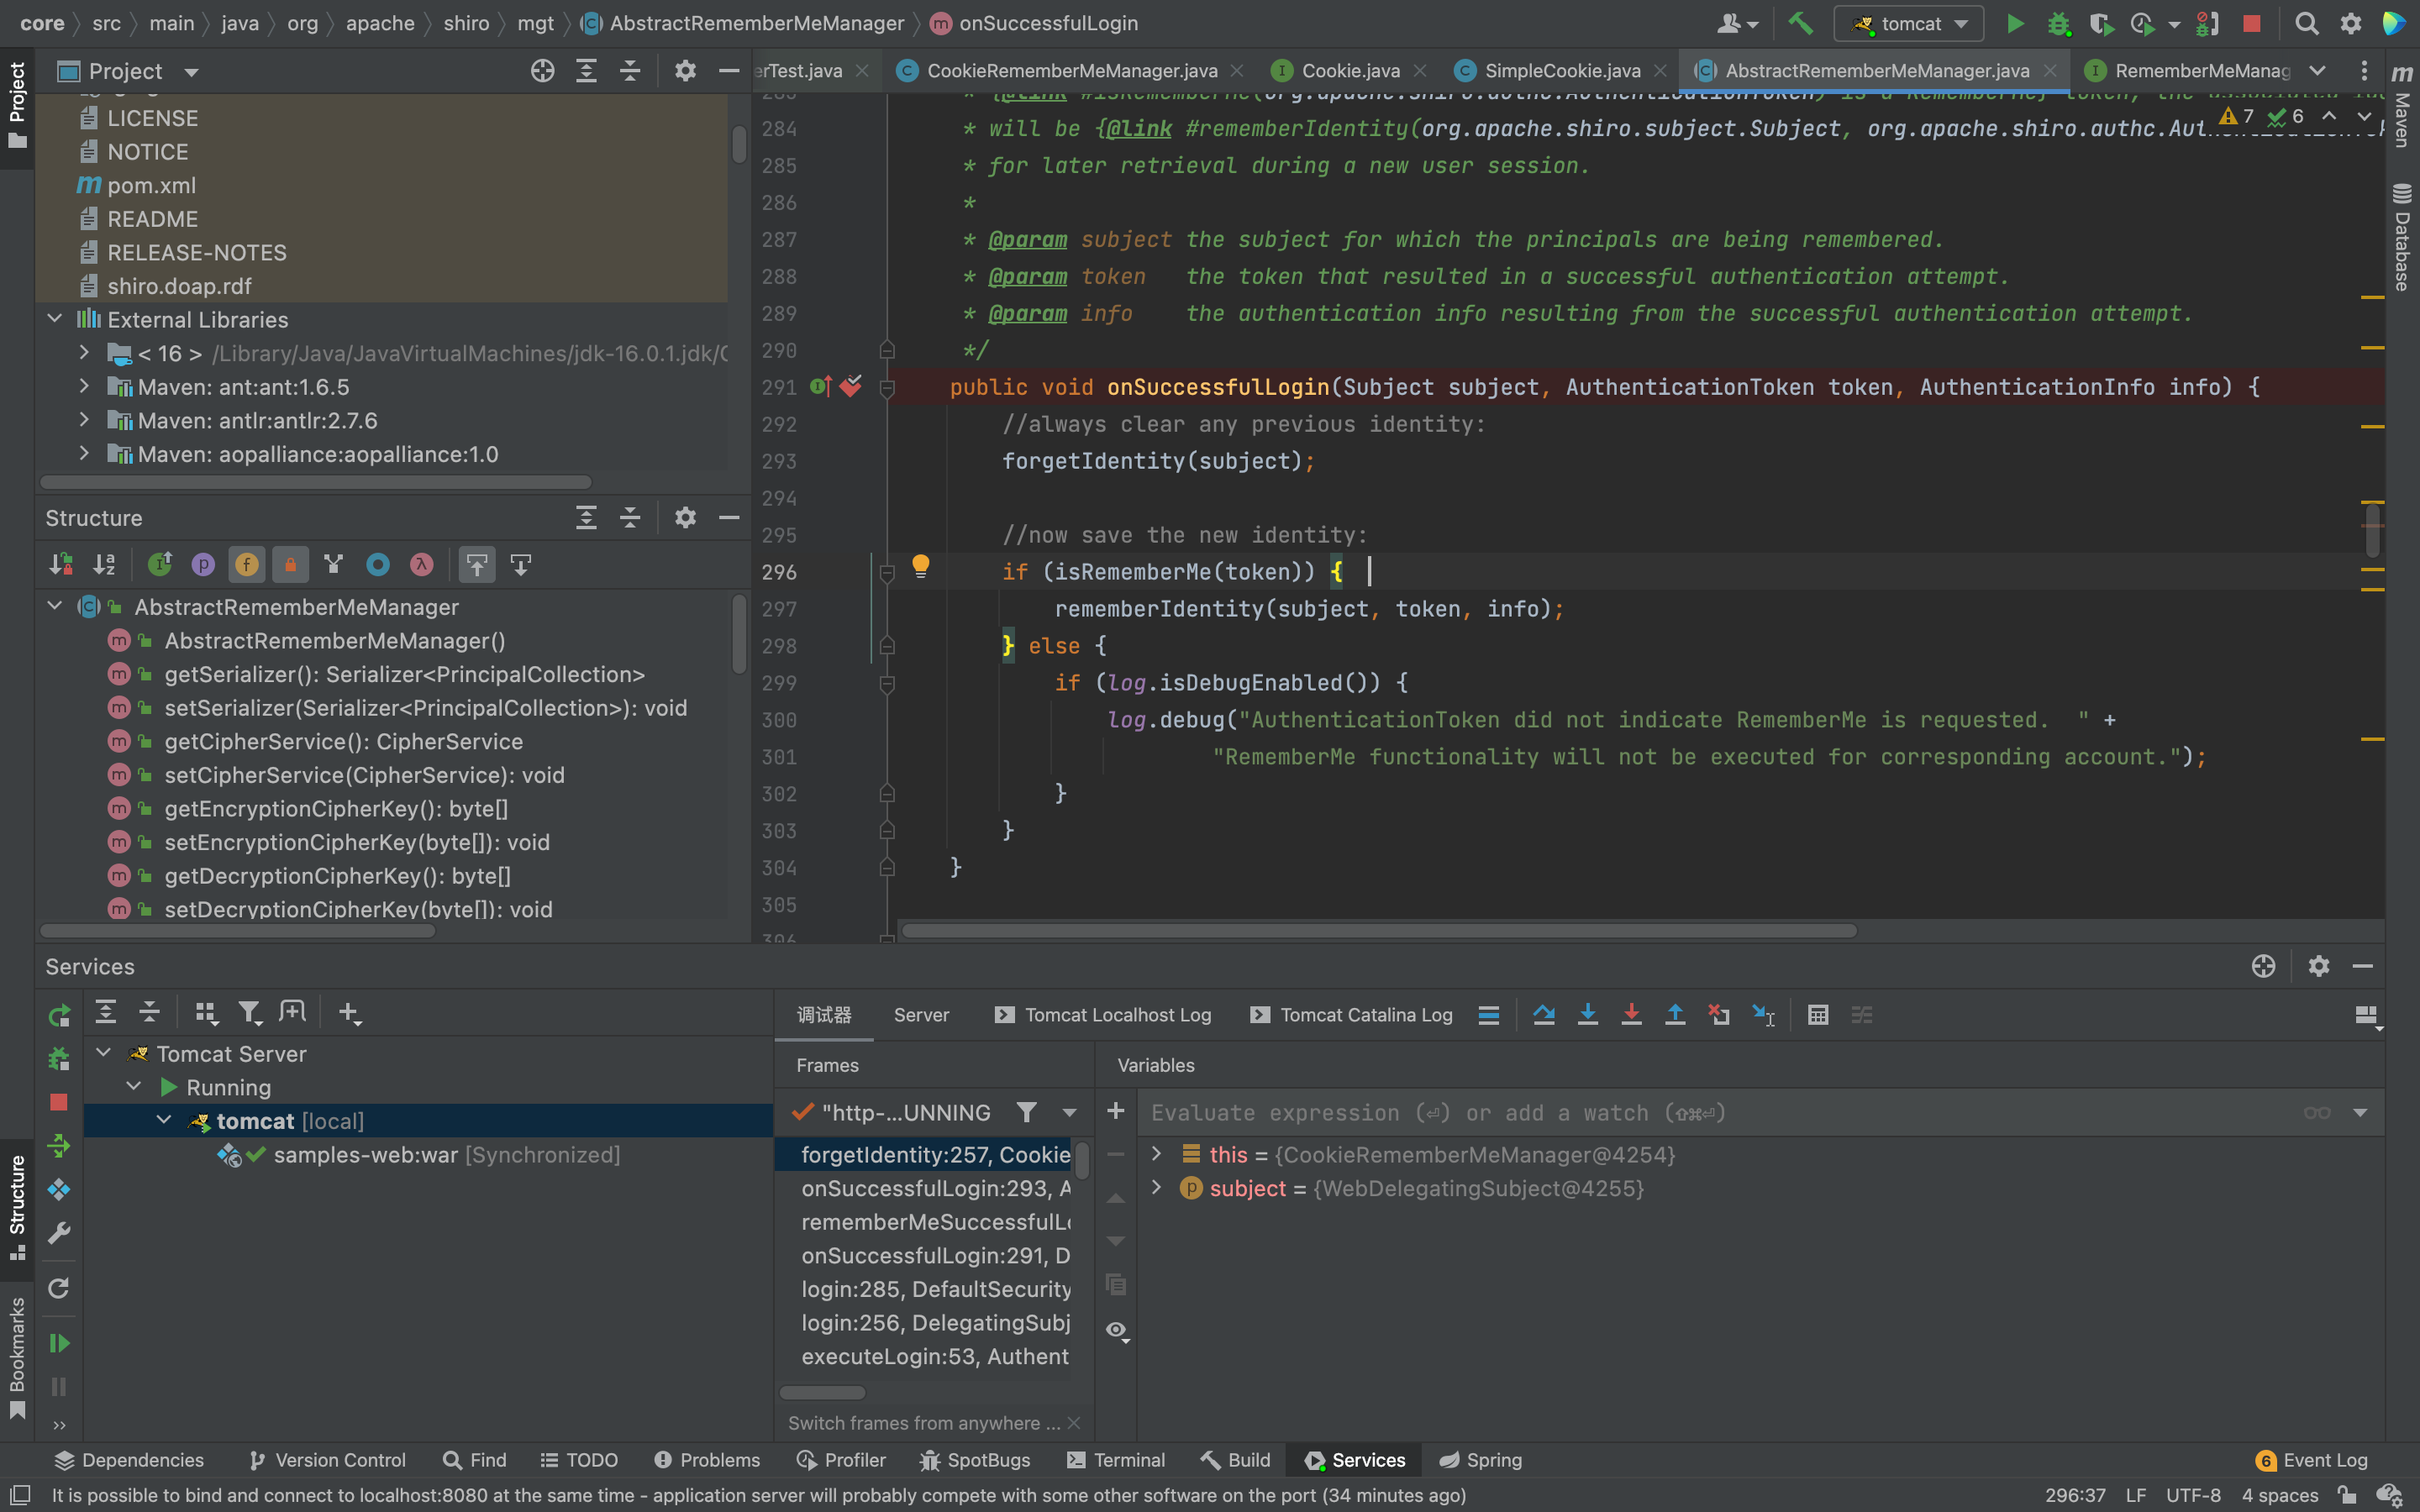This screenshot has height=1512, width=2420.
Task: Collapse External Libraries node
Action: pyautogui.click(x=55, y=319)
